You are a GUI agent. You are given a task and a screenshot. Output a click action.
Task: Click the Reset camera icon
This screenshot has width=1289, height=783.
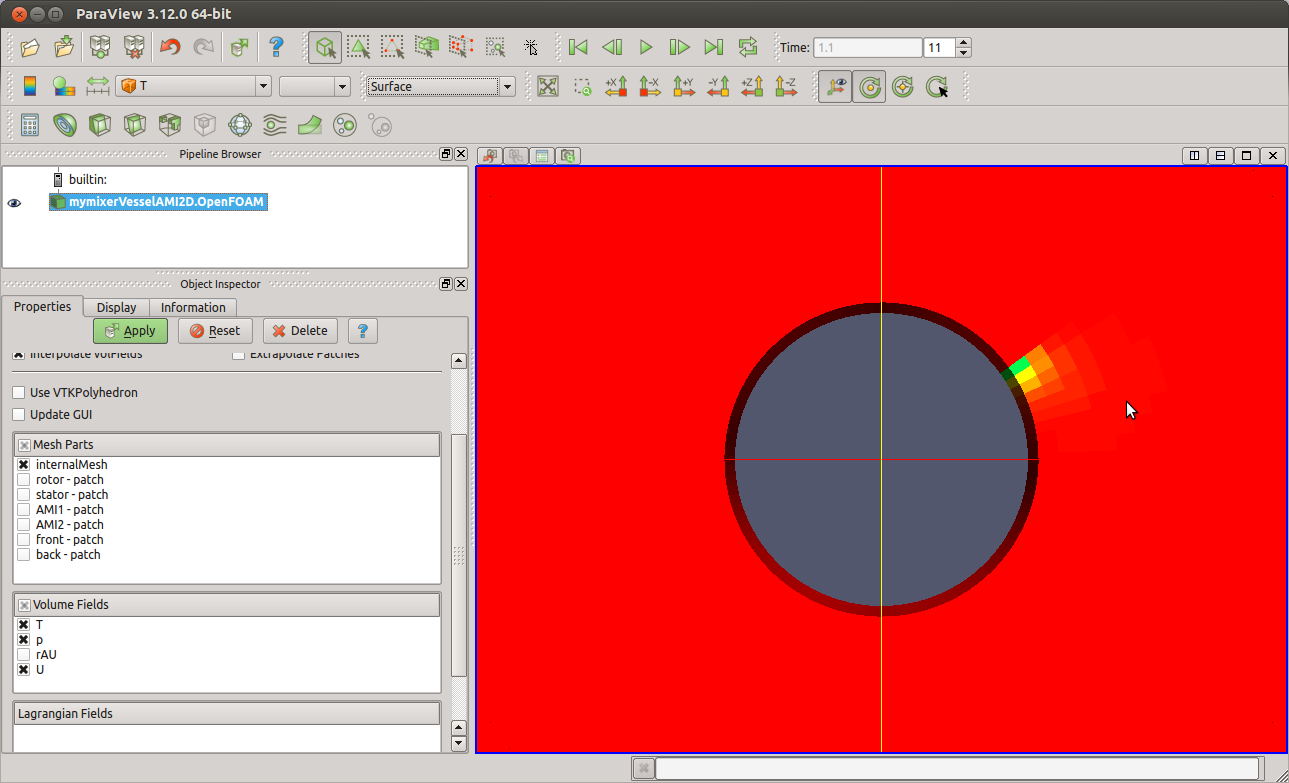pos(547,86)
